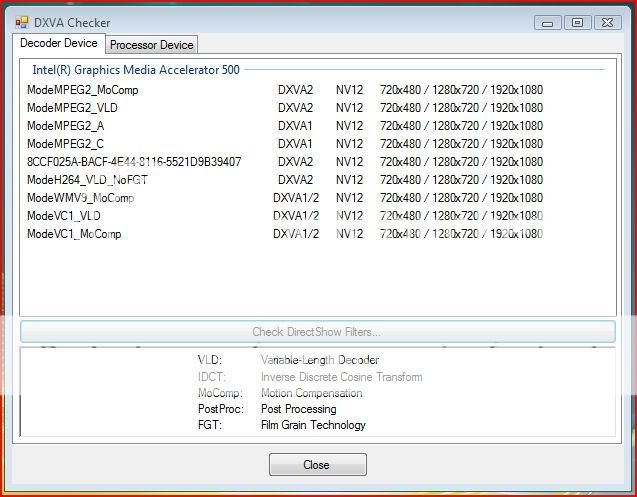This screenshot has height=497, width=637.
Task: Highlight the ModeMPEG2_A list item
Action: (65, 126)
